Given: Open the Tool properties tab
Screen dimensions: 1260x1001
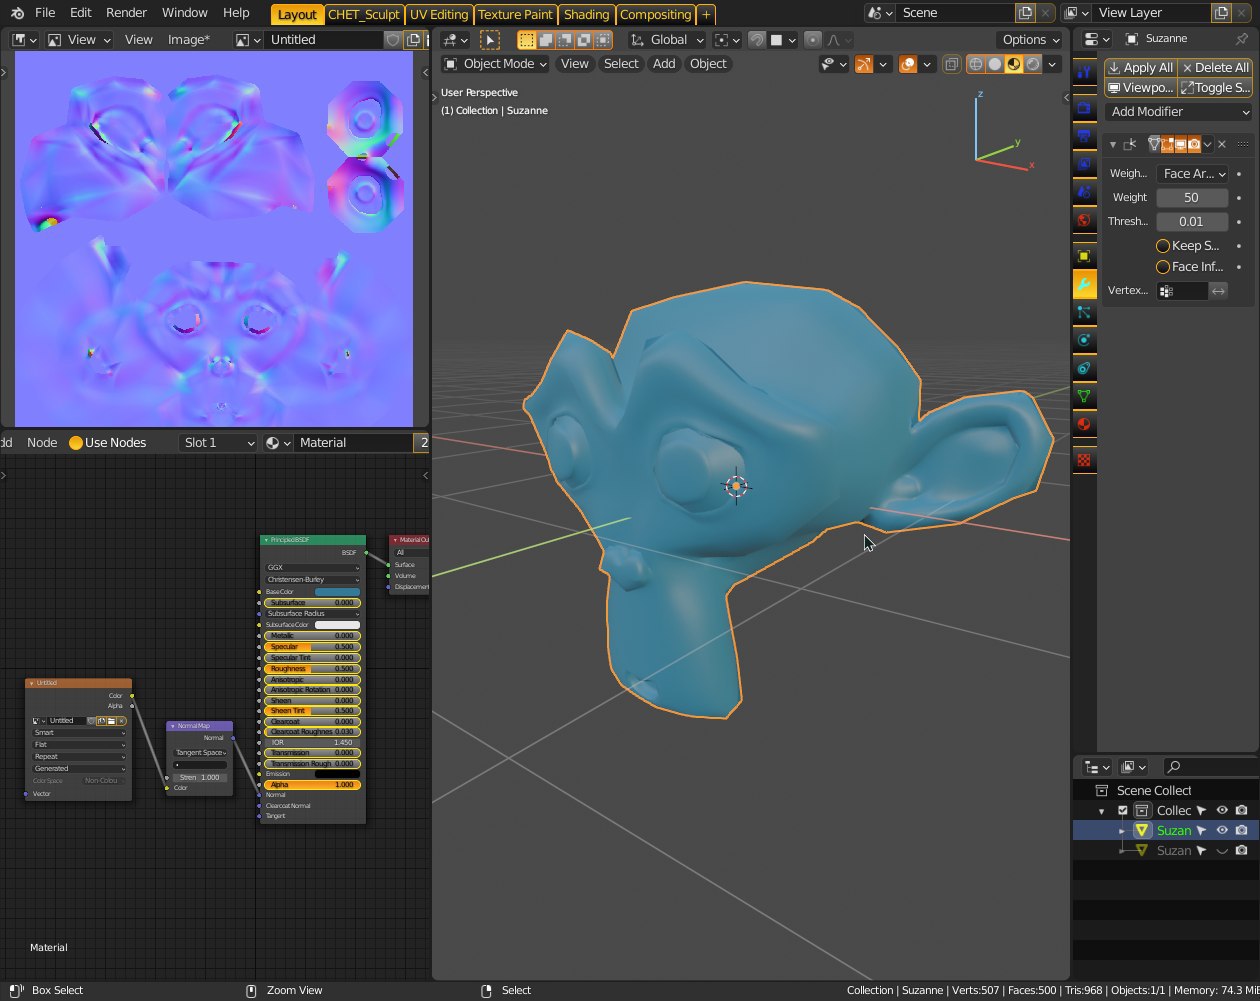Looking at the screenshot, I should (1084, 72).
